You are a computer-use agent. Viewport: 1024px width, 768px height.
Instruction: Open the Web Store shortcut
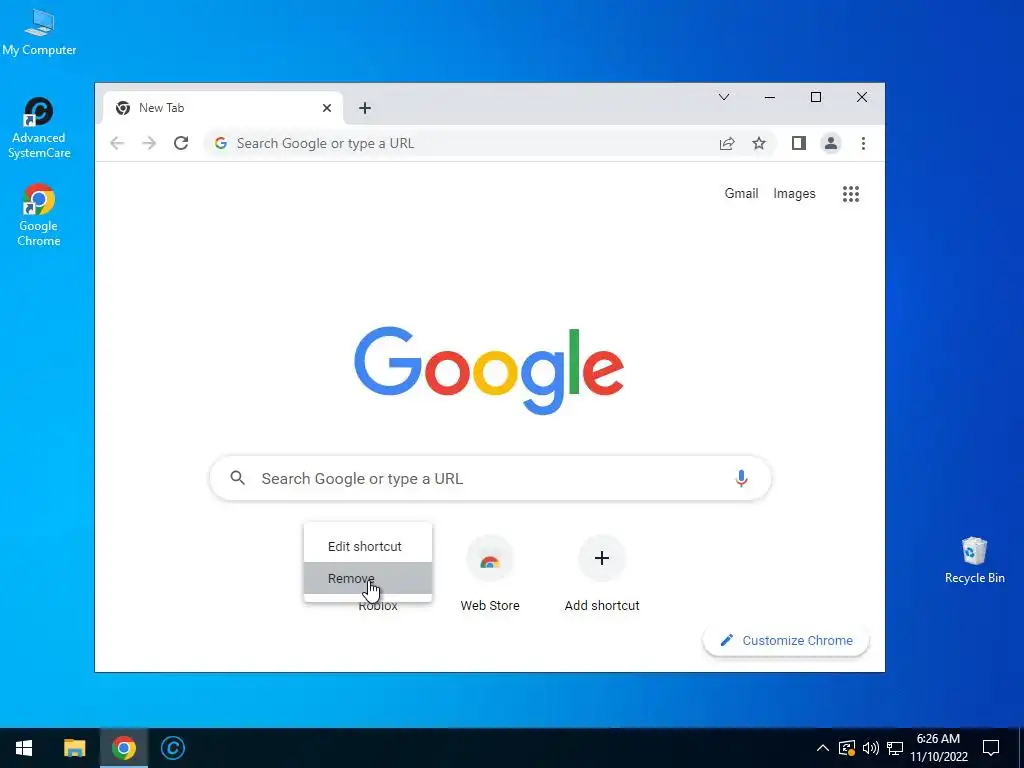click(x=490, y=573)
